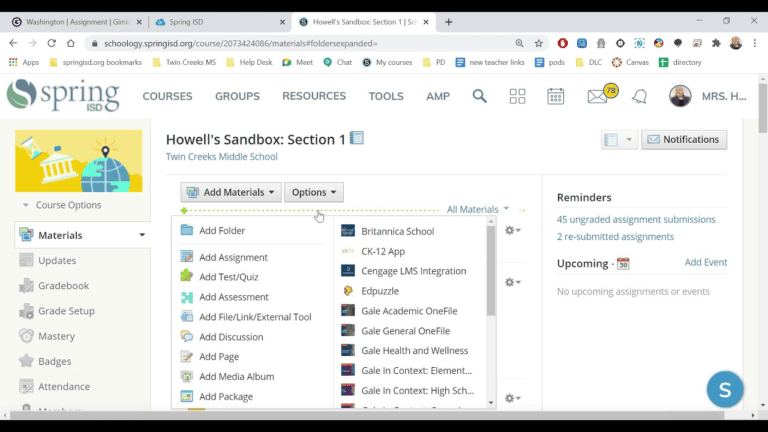Click the Add Event link
The image size is (768, 432).
(706, 262)
